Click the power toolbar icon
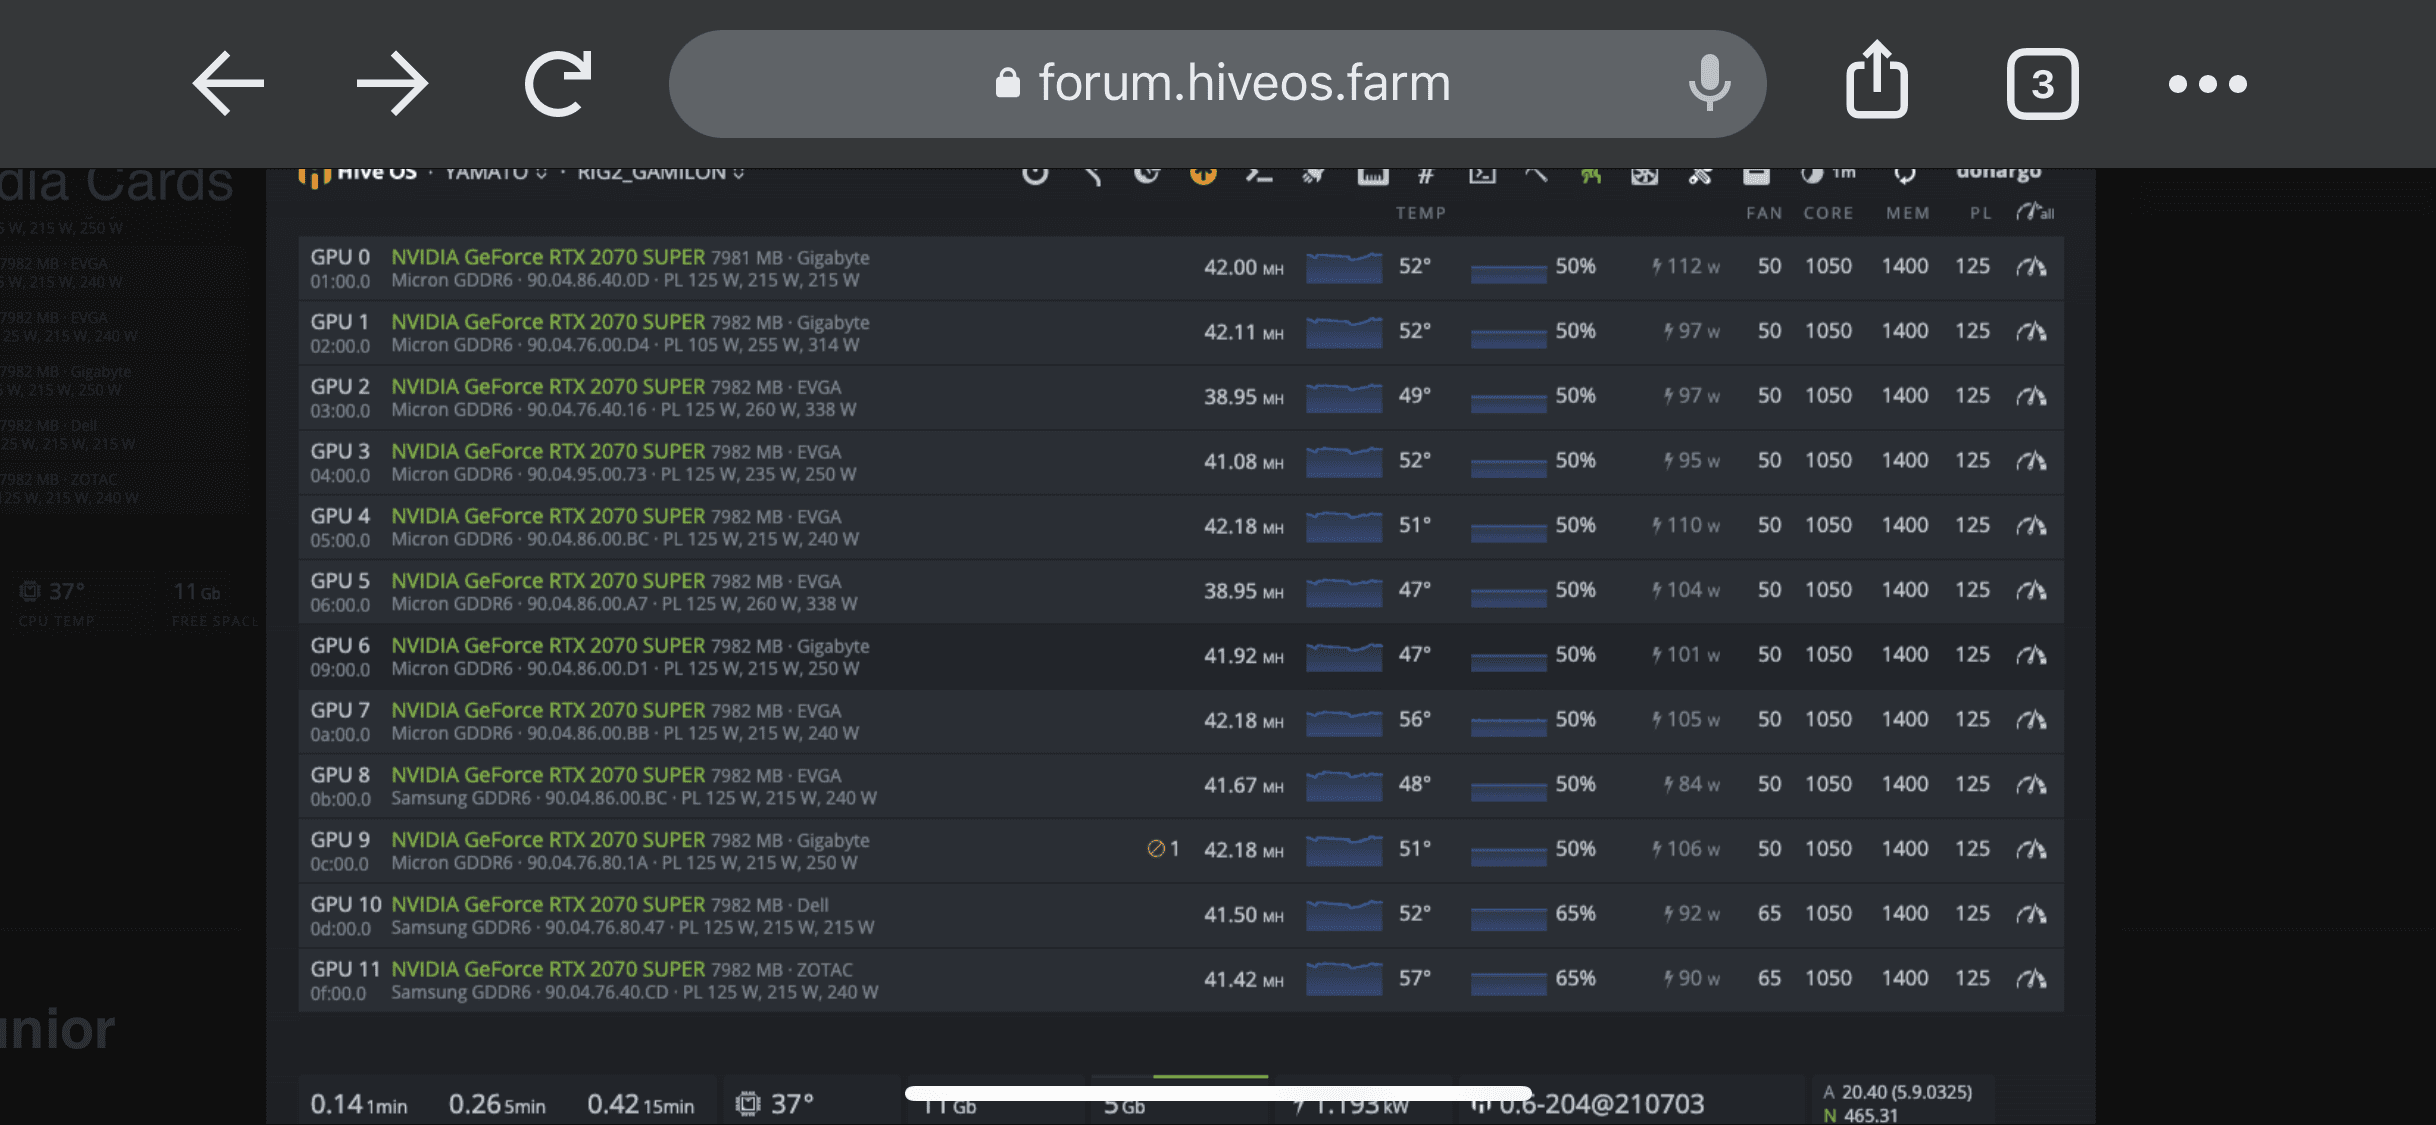 pyautogui.click(x=1035, y=176)
